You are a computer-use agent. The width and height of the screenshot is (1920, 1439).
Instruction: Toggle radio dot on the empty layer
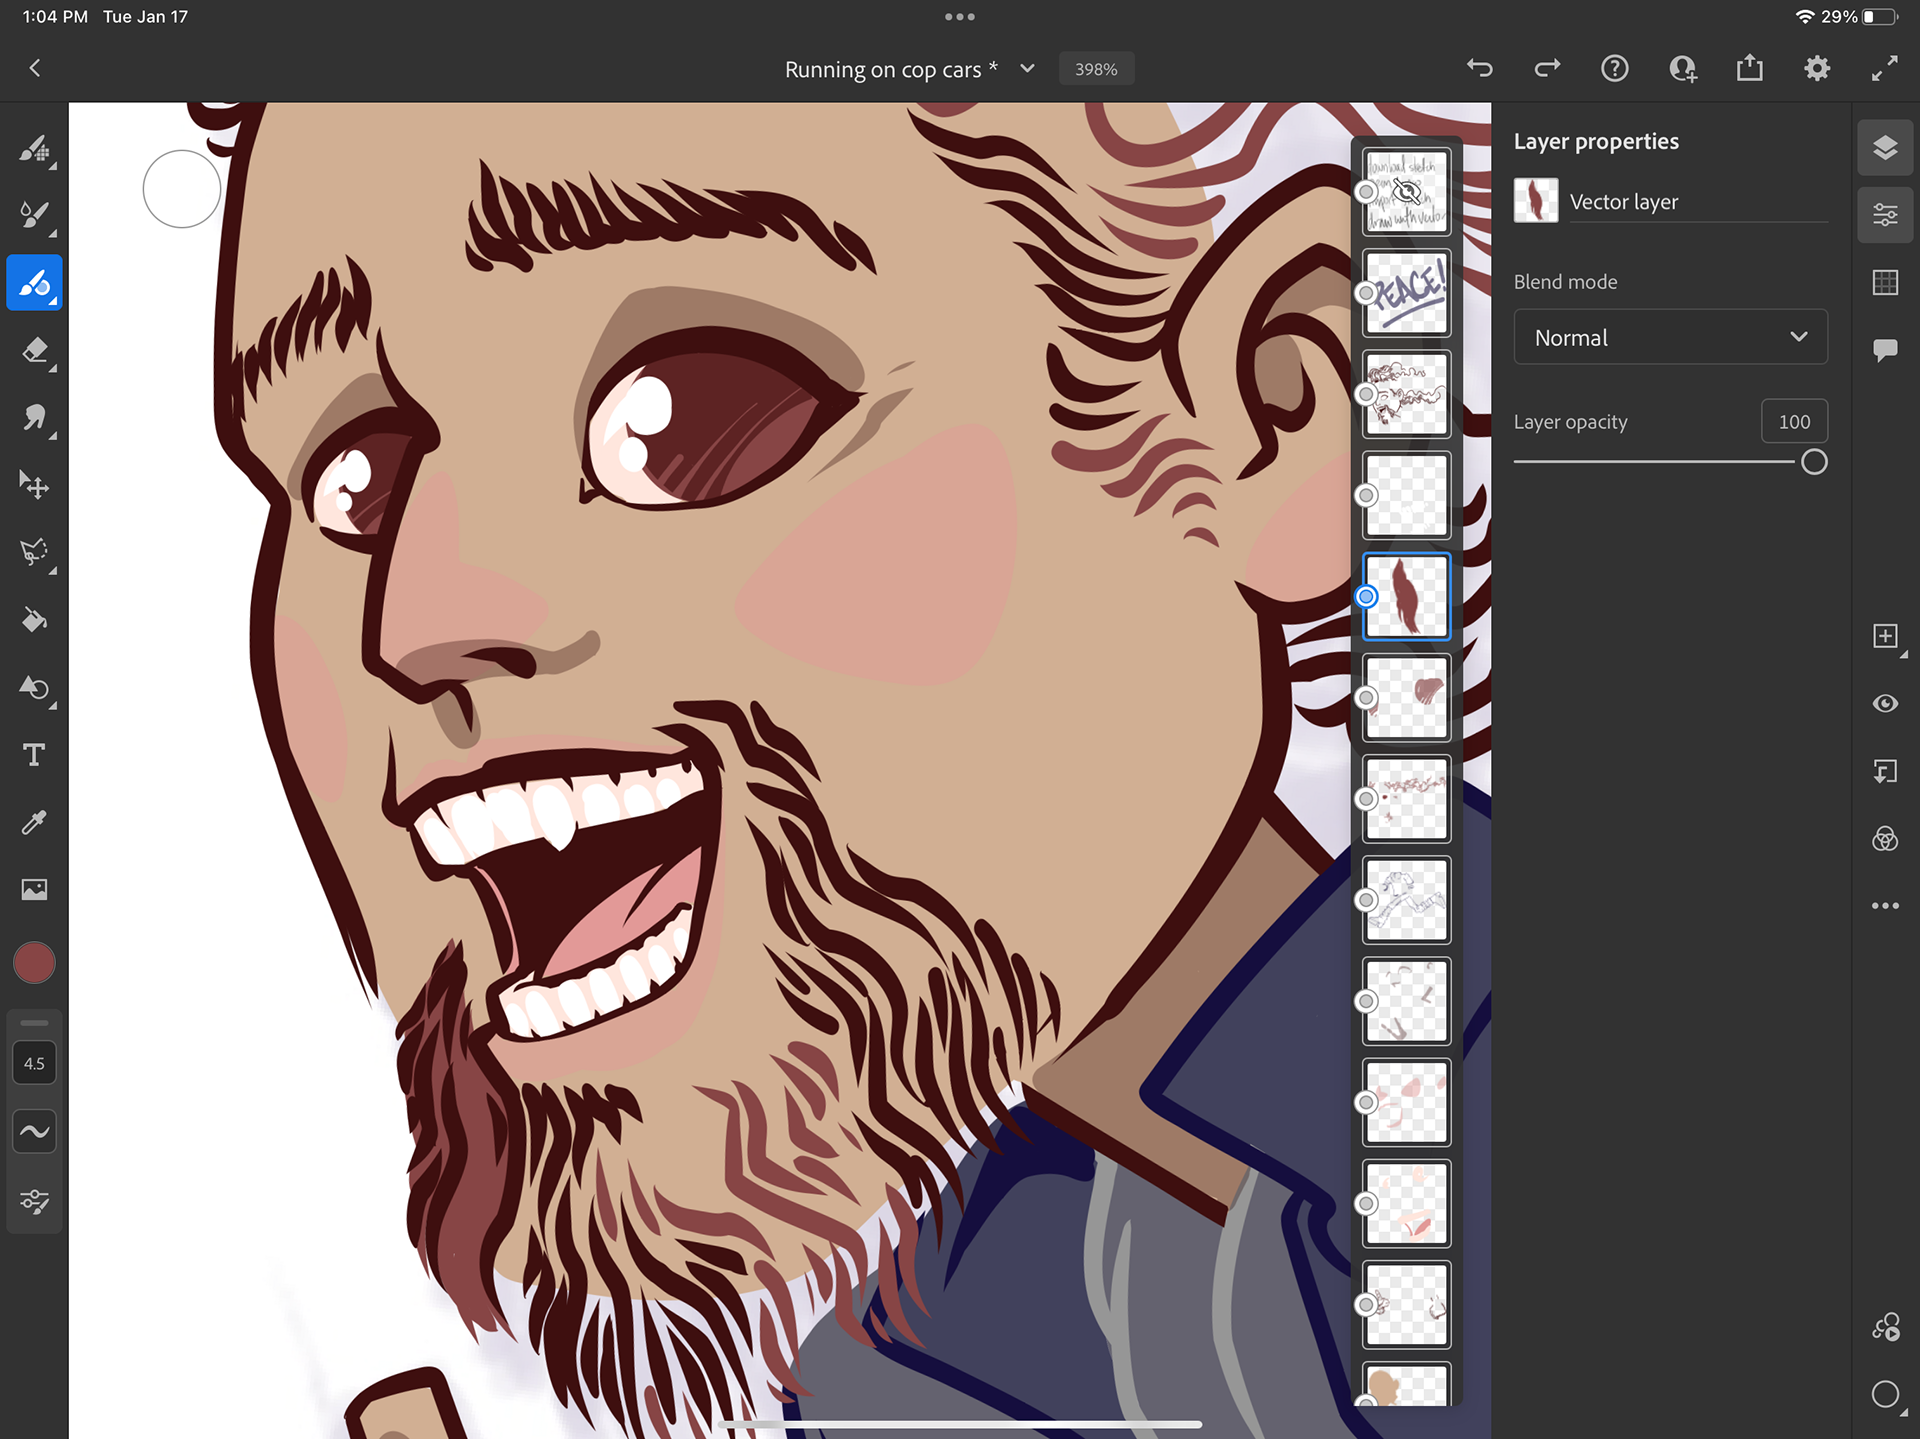click(x=1366, y=495)
